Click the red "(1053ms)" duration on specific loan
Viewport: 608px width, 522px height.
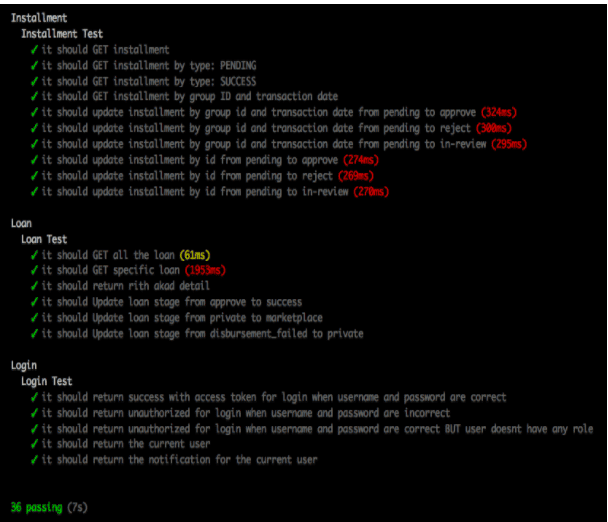click(203, 270)
